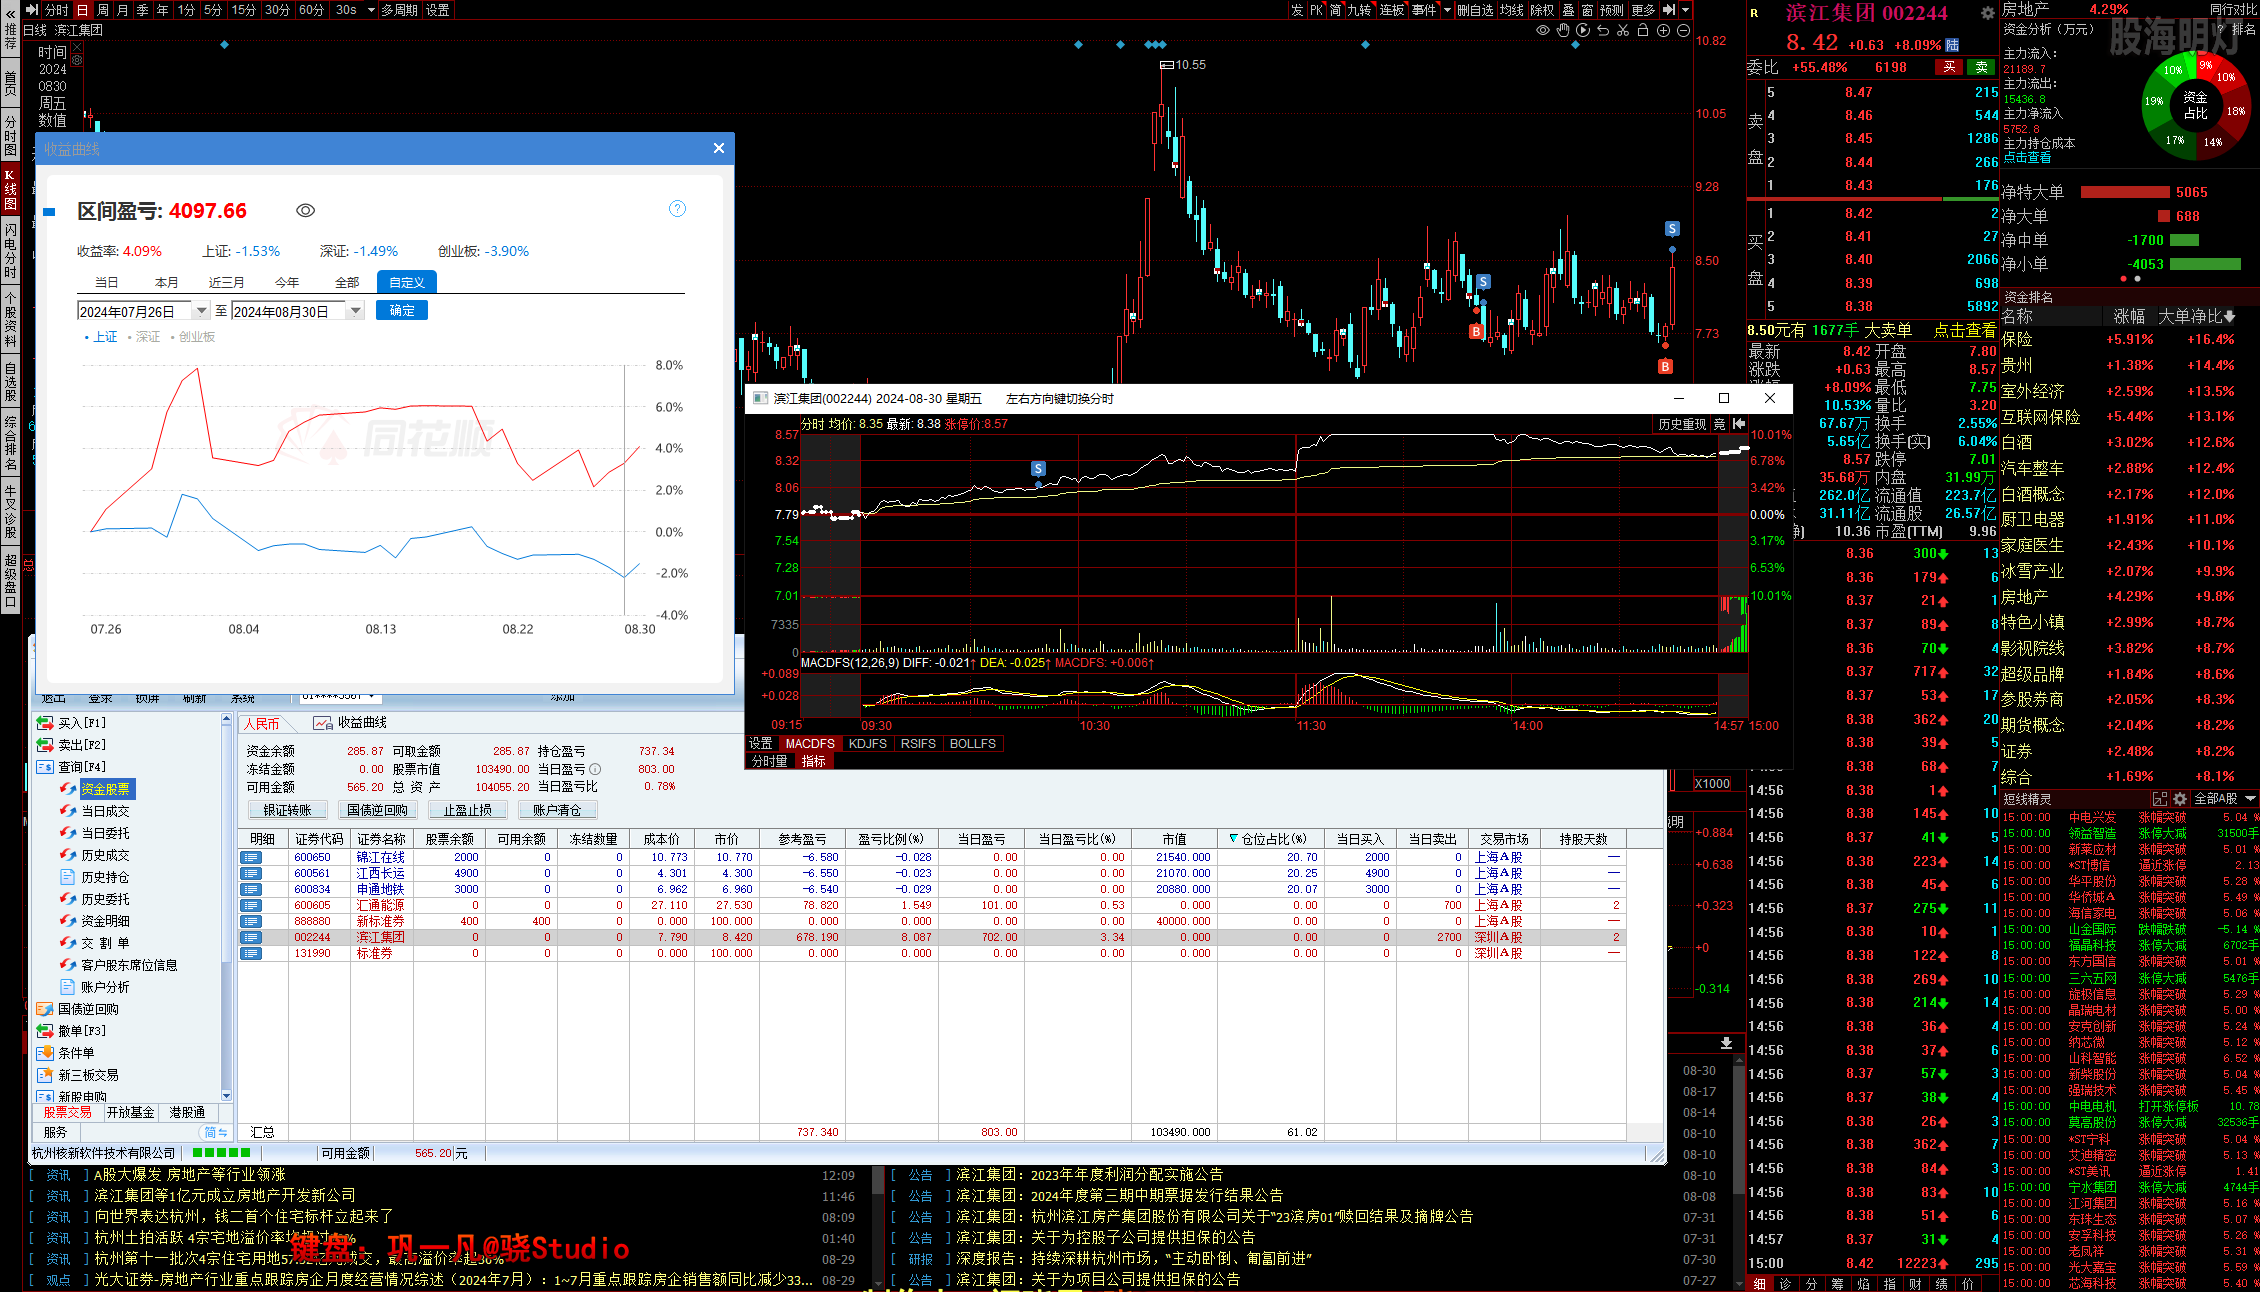Image resolution: width=2260 pixels, height=1292 pixels.
Task: Select the hand pan tool on the chart
Action: [x=1563, y=30]
